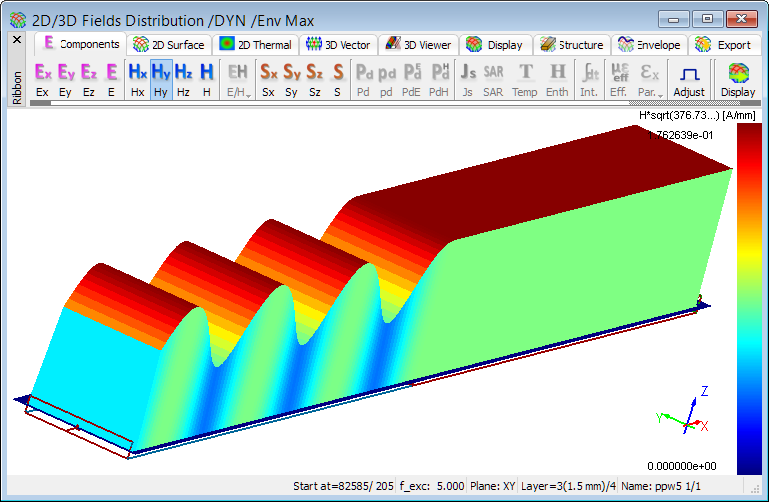Toggle the total E field button
Screen dimensions: 769x502
tap(112, 79)
